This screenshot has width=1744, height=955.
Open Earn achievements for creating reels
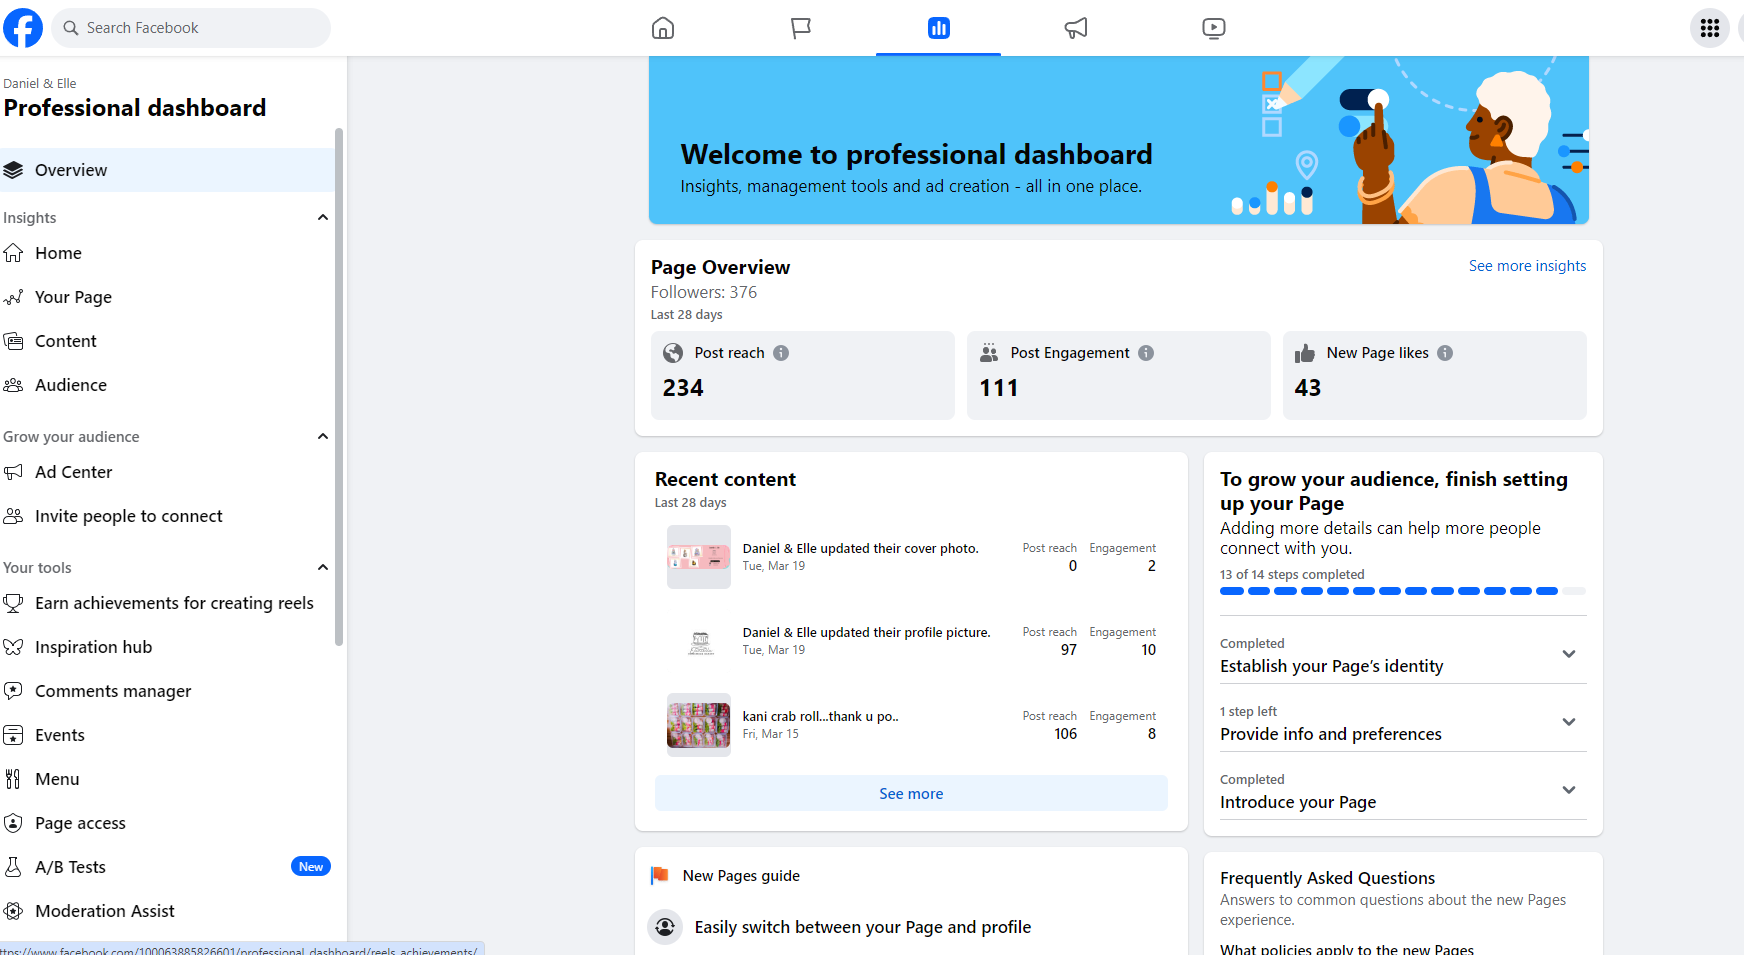pos(167,603)
